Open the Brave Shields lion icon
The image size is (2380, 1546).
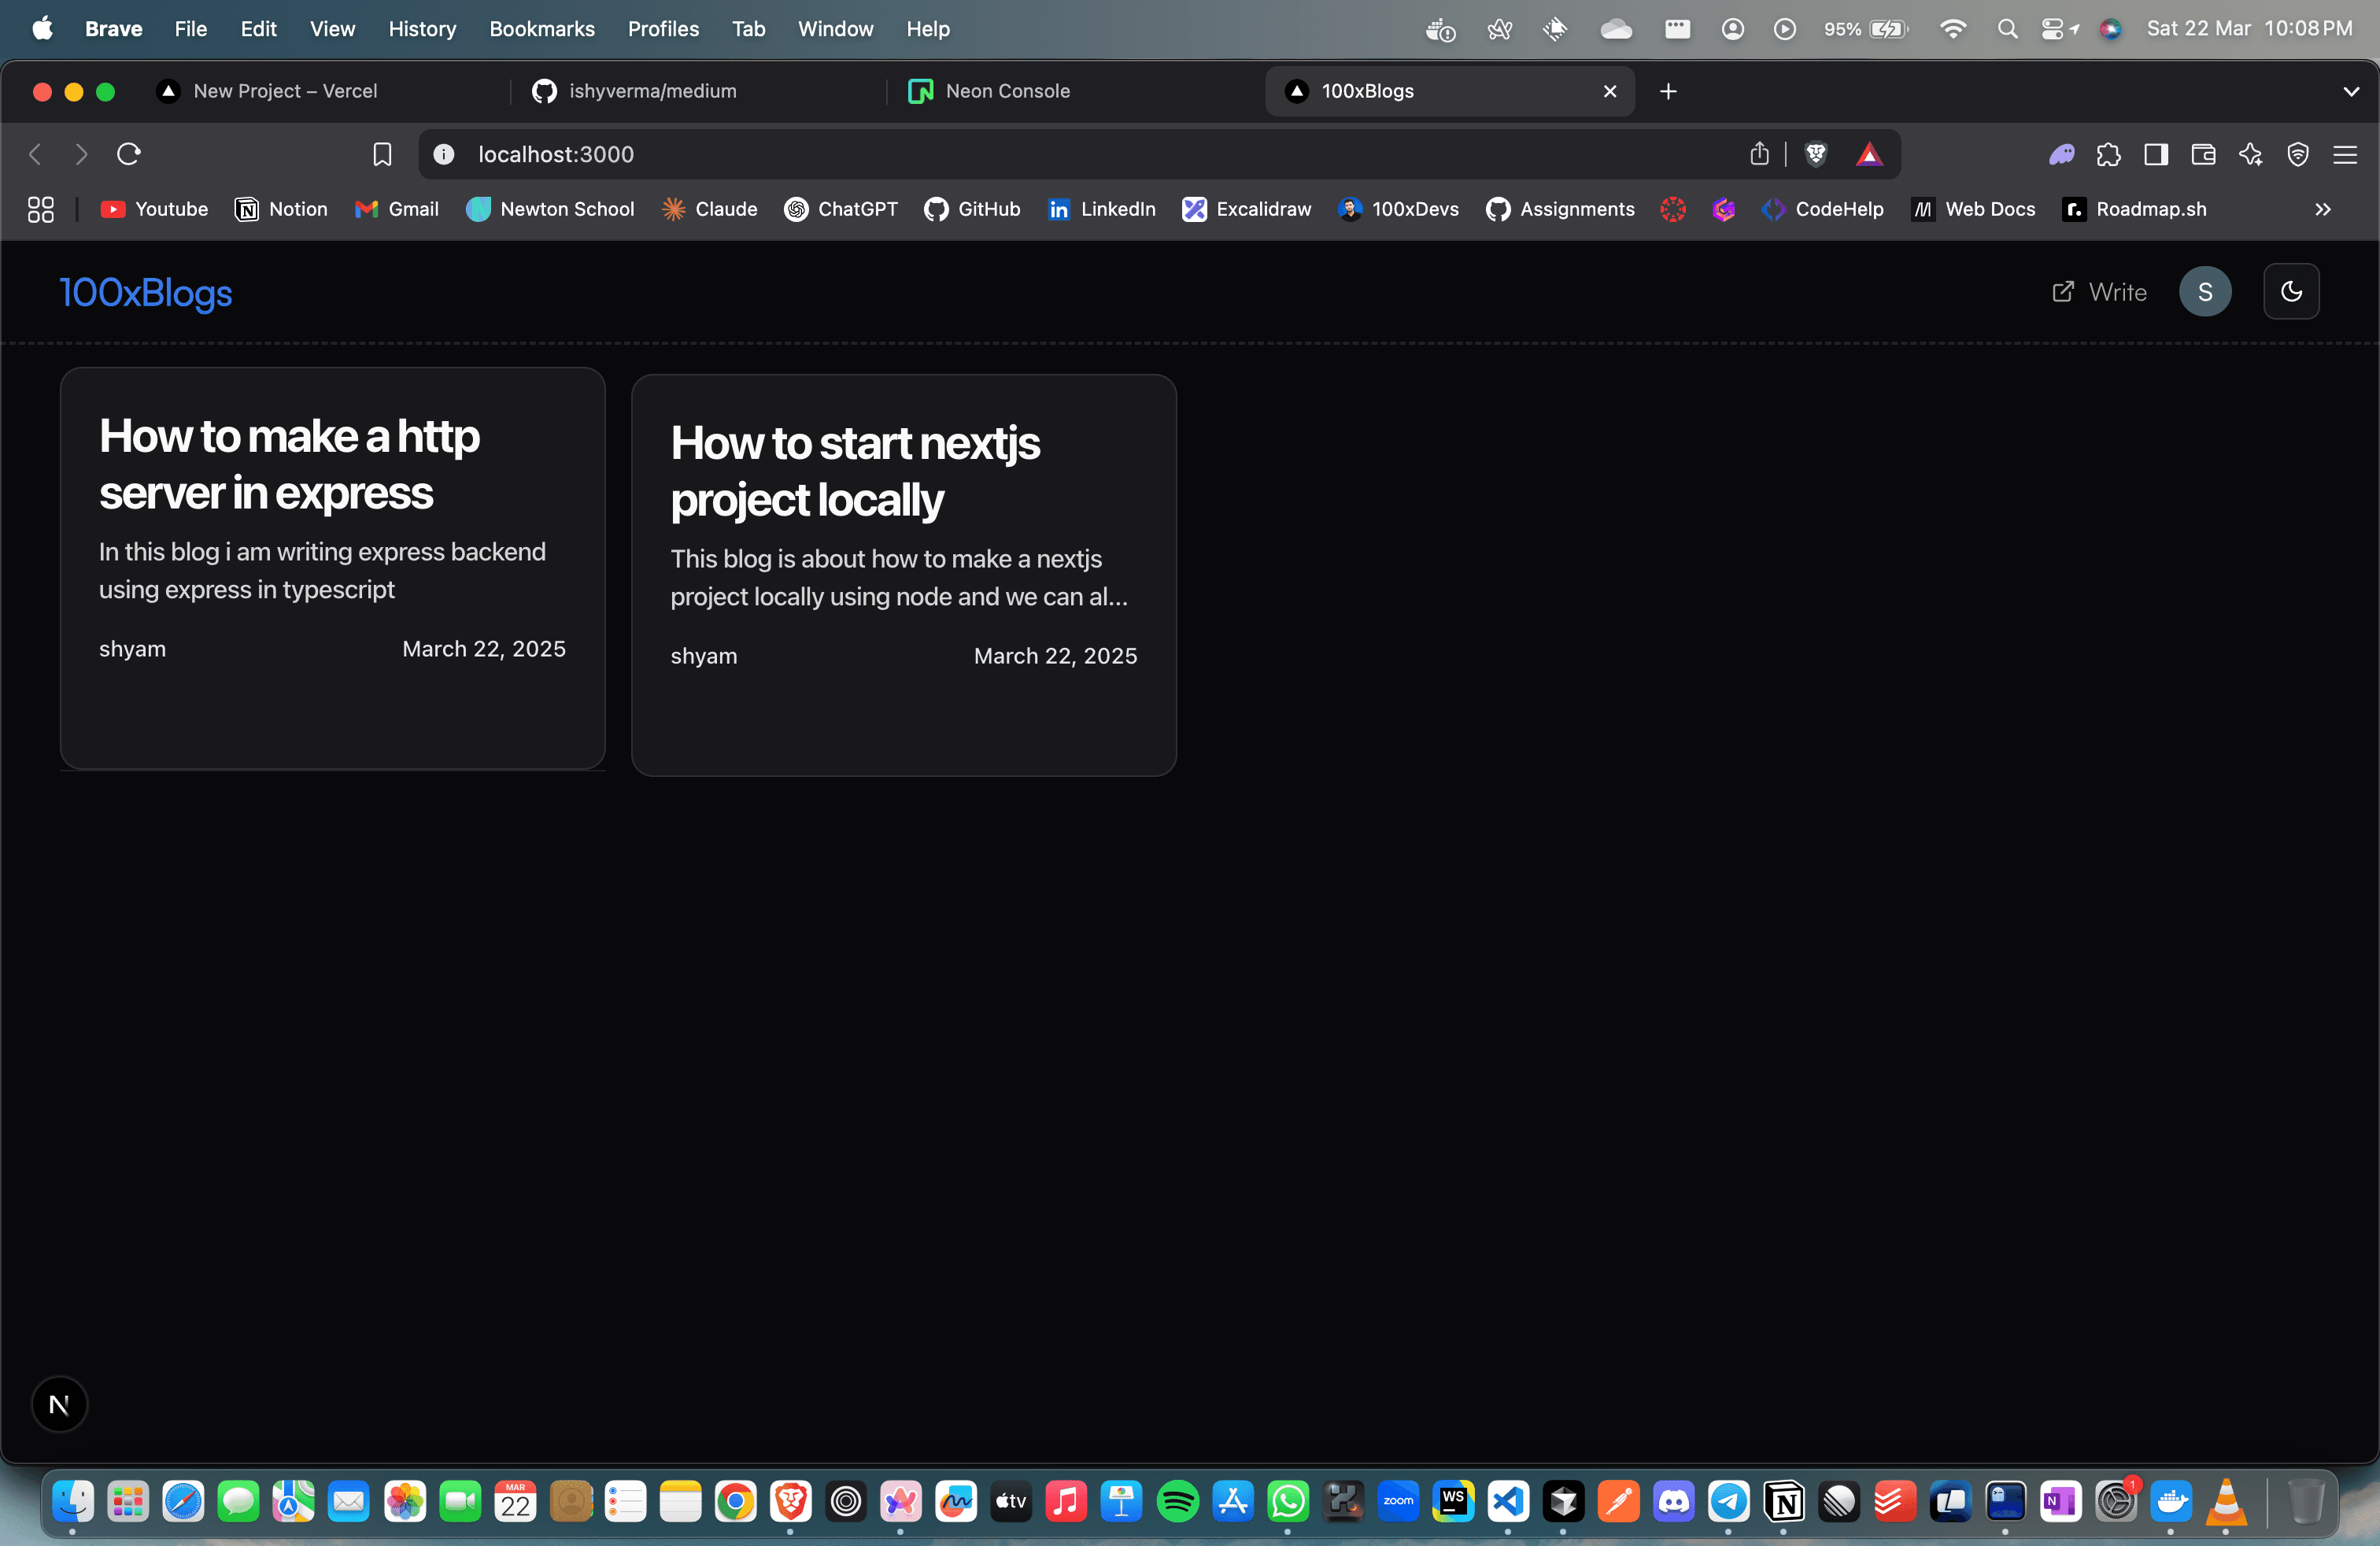tap(1816, 154)
